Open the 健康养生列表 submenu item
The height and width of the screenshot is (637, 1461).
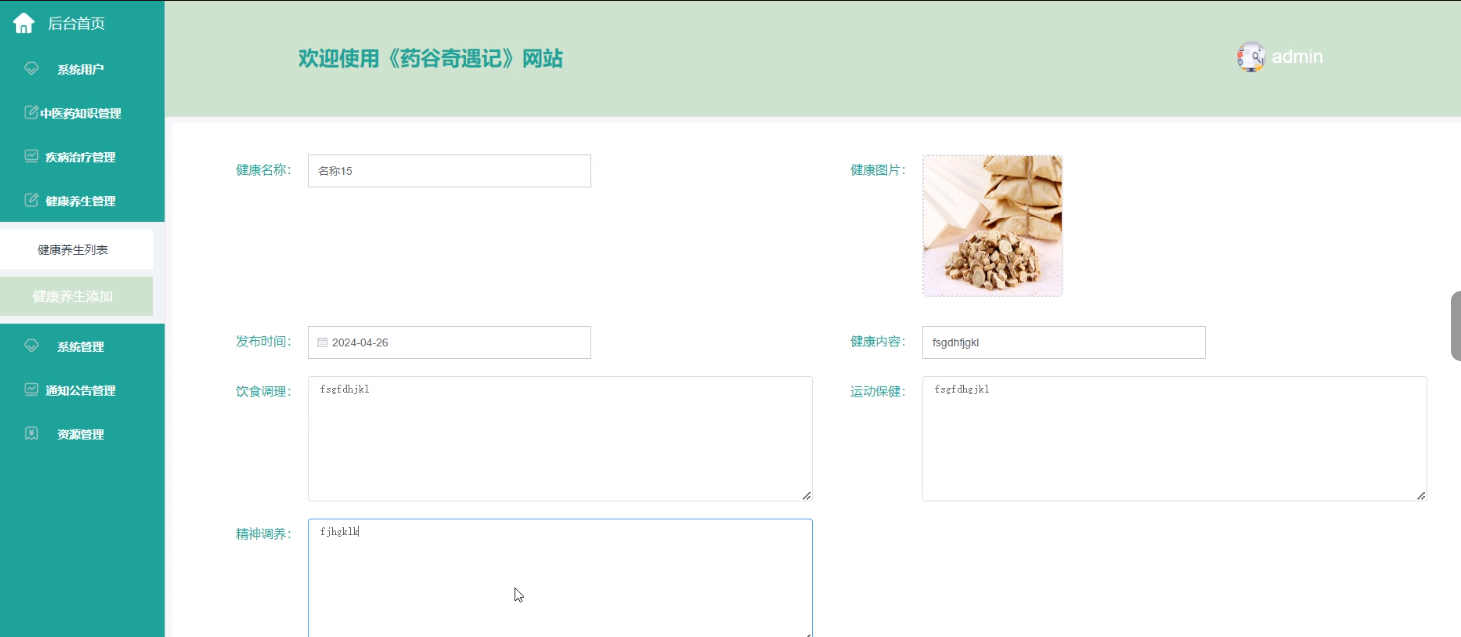(x=76, y=249)
